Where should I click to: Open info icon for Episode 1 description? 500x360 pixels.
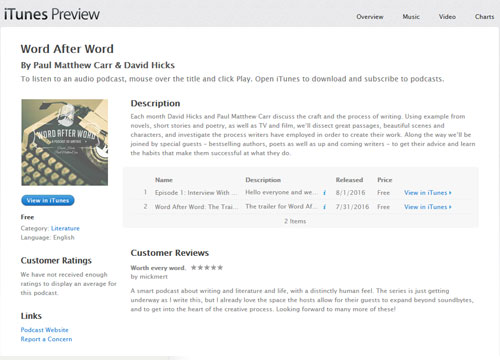coord(324,193)
